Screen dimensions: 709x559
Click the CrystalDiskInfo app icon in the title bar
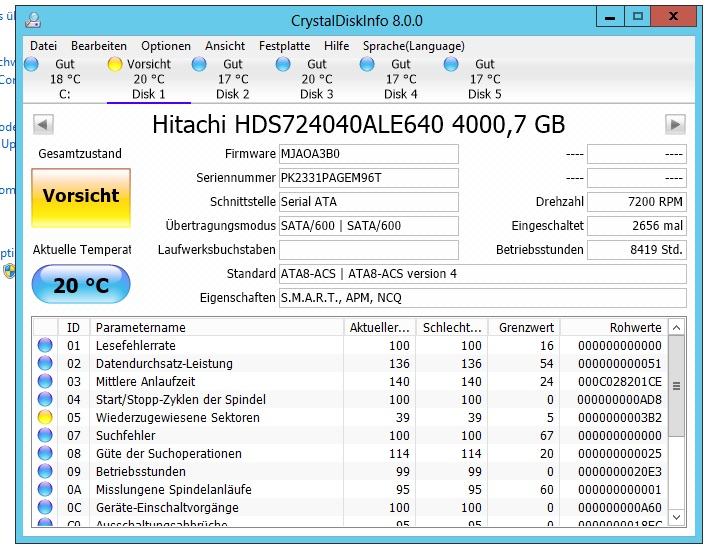(33, 20)
